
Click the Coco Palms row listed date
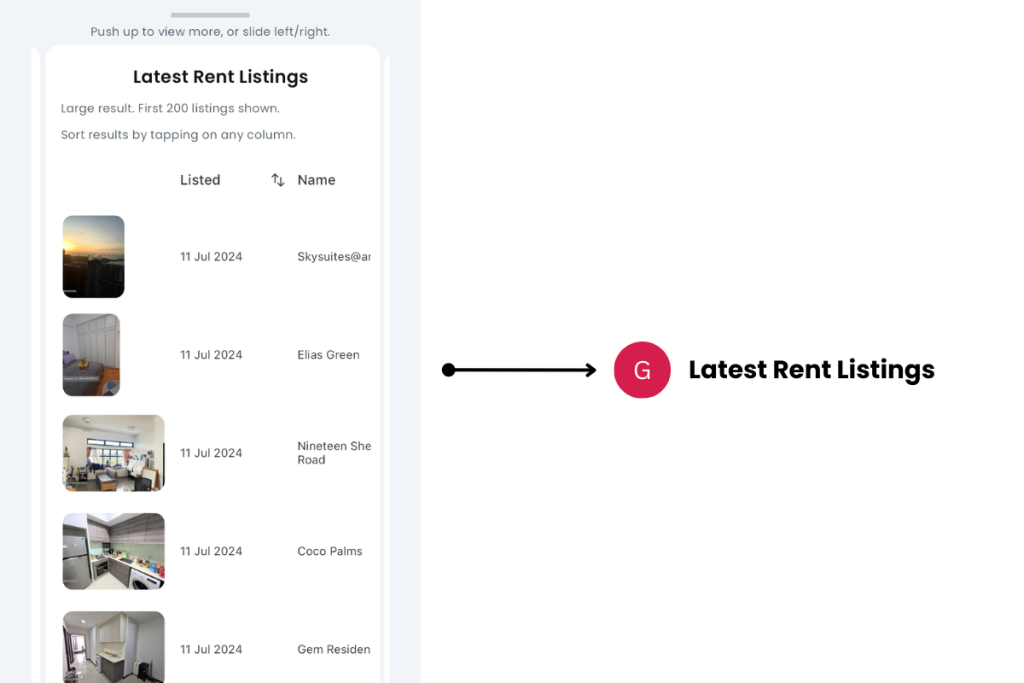pyautogui.click(x=211, y=551)
